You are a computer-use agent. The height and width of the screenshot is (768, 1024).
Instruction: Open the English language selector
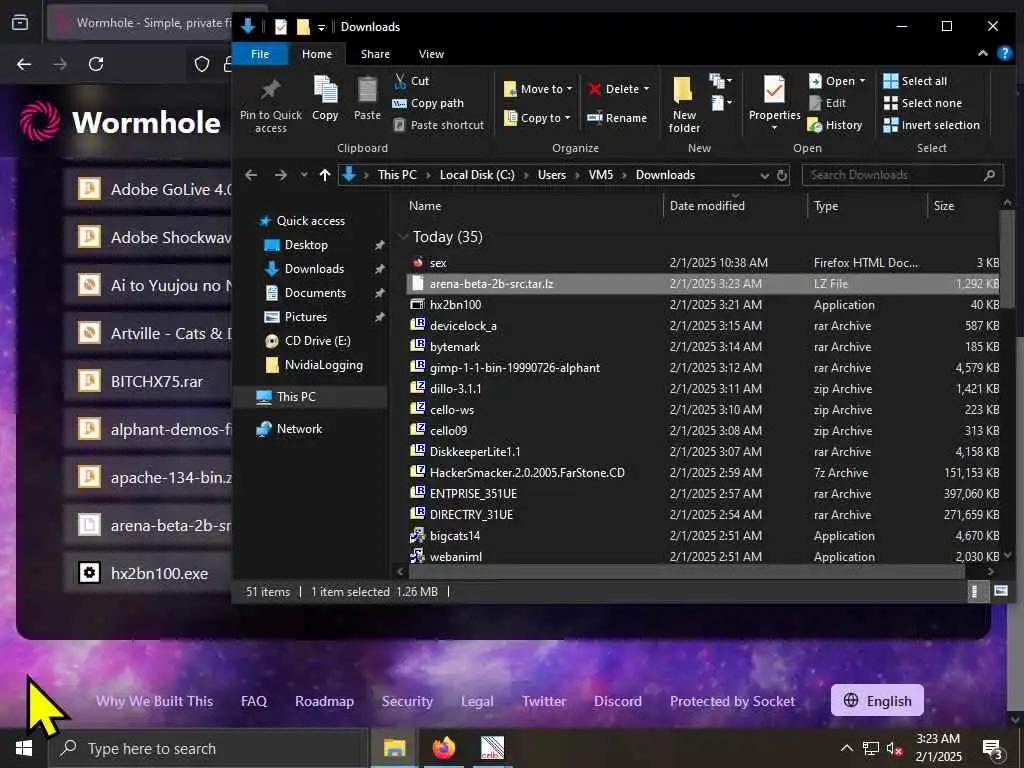pos(877,701)
